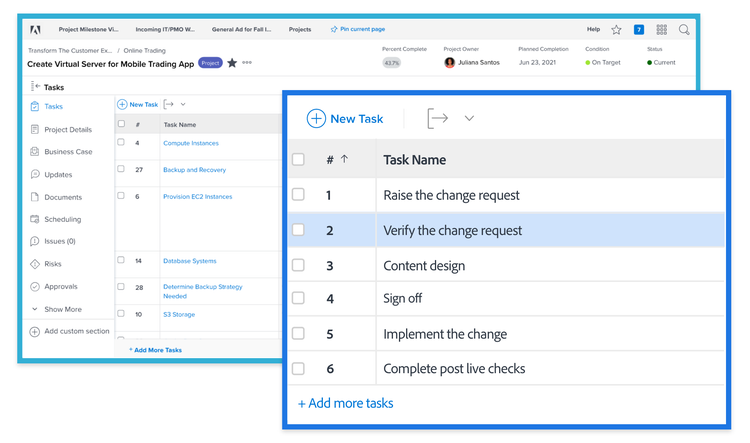Click the Transform The Customer Ex... breadcrumb

[70, 50]
